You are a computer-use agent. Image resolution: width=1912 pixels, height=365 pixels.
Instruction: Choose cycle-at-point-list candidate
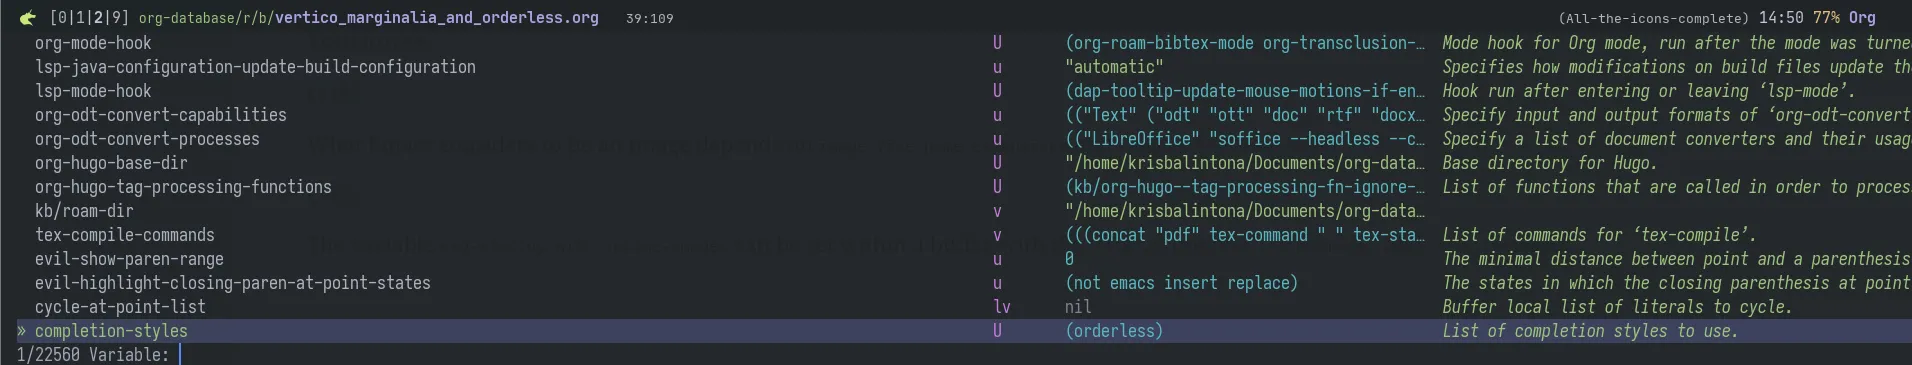click(120, 307)
